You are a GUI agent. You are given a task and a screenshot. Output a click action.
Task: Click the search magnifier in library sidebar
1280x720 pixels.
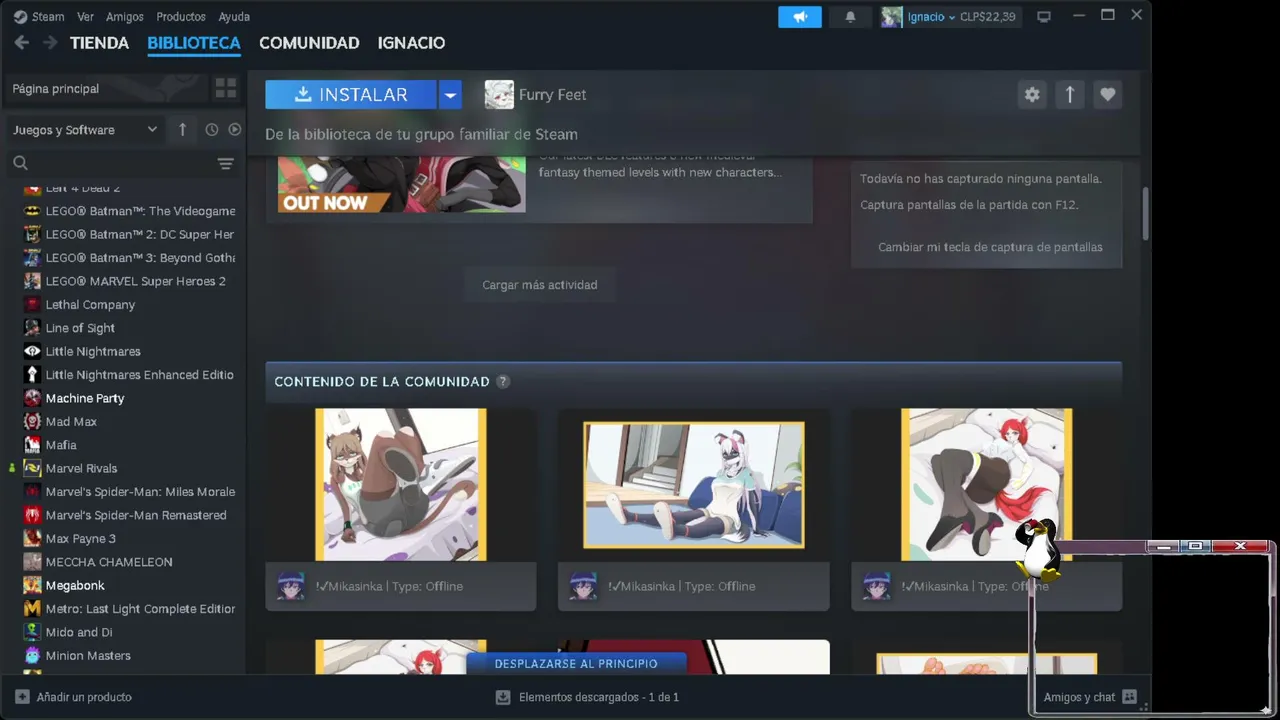point(20,163)
